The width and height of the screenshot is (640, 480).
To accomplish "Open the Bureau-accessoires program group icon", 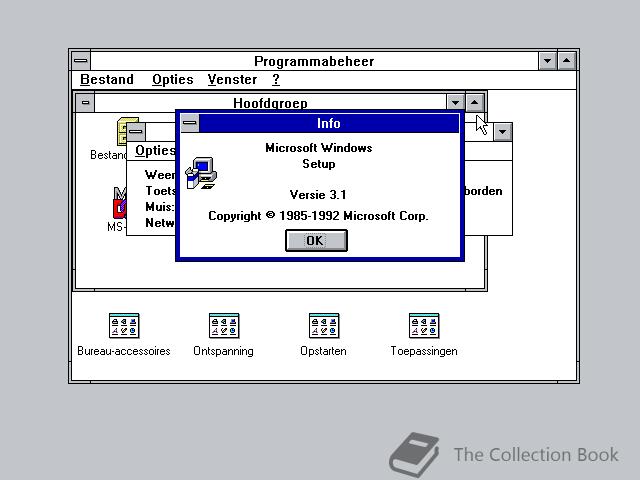I will pos(124,325).
